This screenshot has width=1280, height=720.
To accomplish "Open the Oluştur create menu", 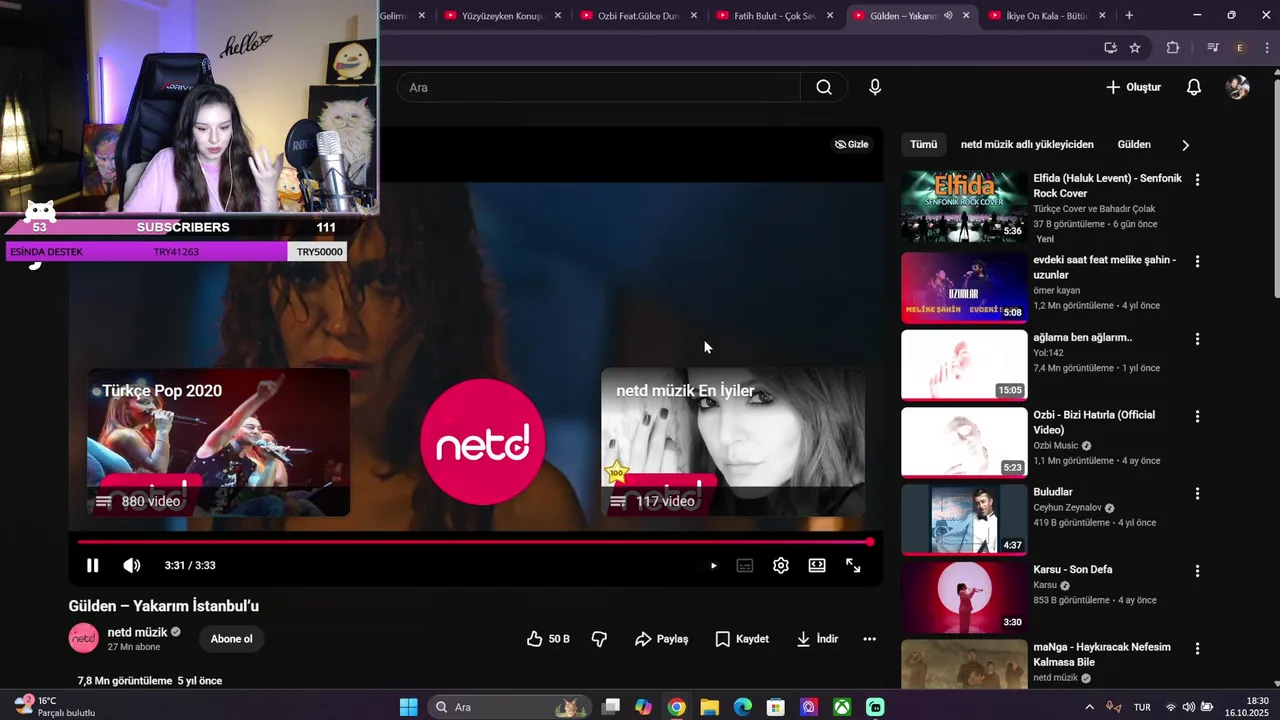I will pos(1133,87).
